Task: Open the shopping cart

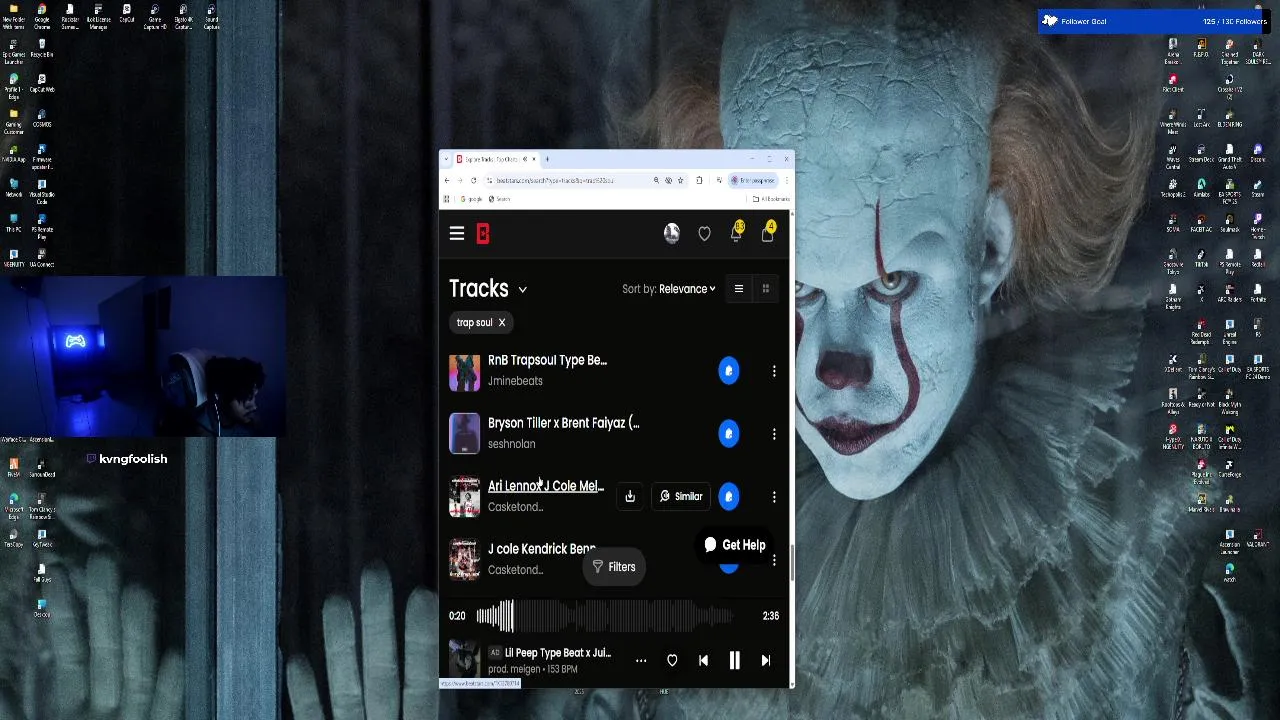Action: click(767, 233)
